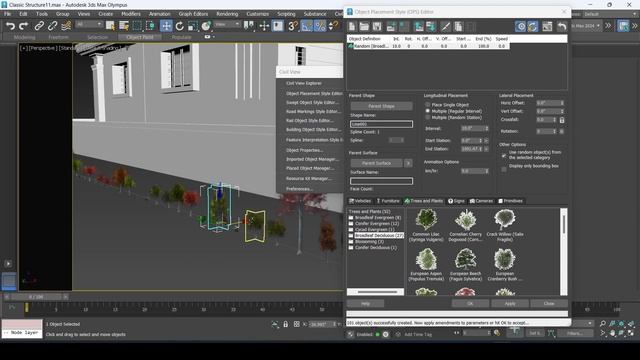Select the Link tool in main toolbar

coord(39,26)
